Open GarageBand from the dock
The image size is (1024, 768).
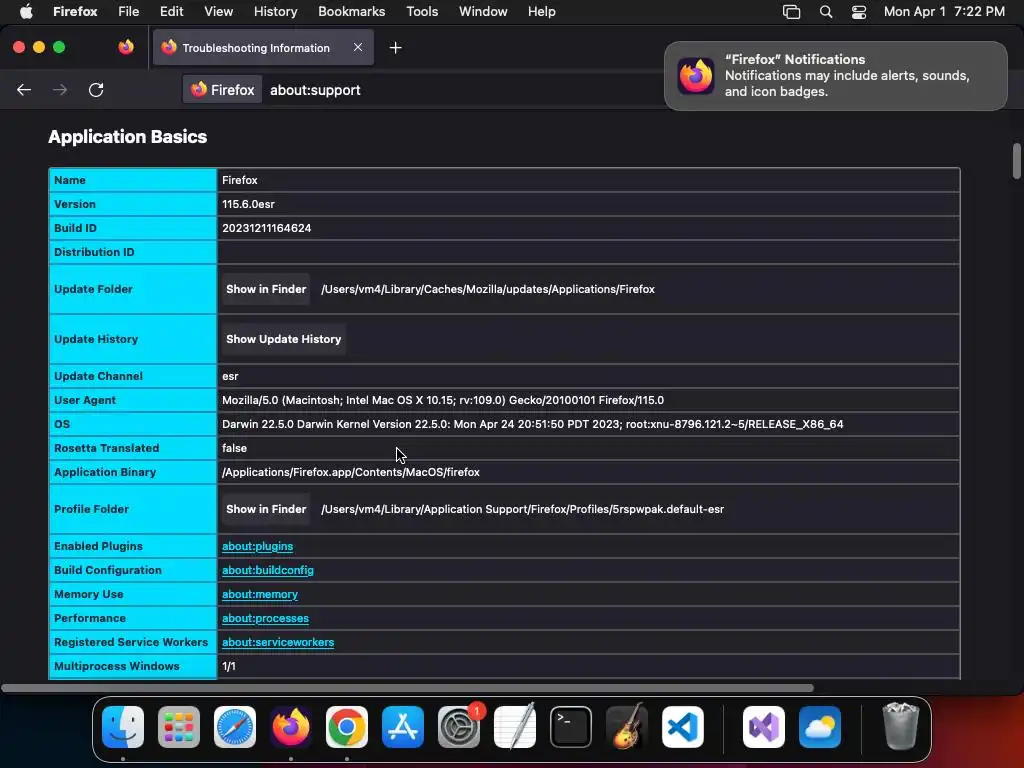(627, 727)
